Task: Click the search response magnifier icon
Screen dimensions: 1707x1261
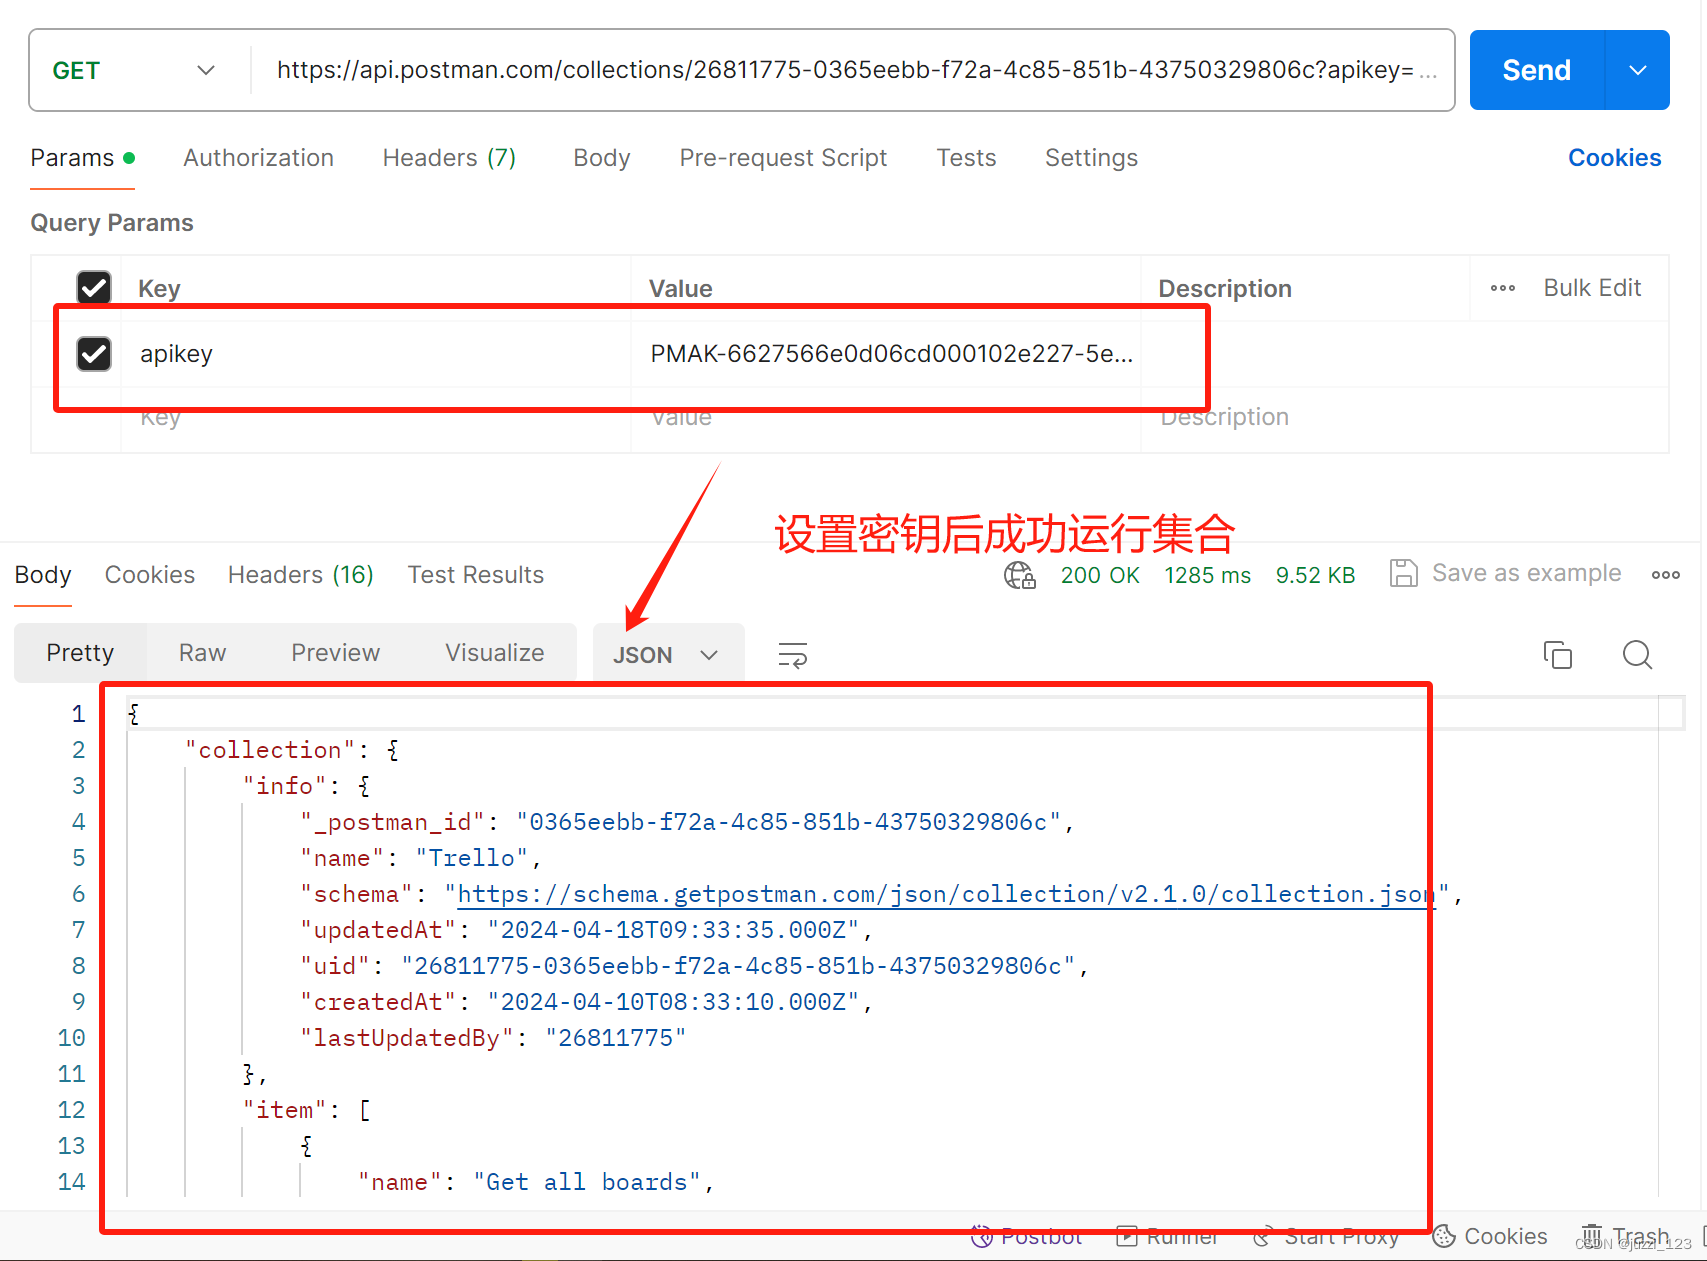Action: coord(1637,655)
